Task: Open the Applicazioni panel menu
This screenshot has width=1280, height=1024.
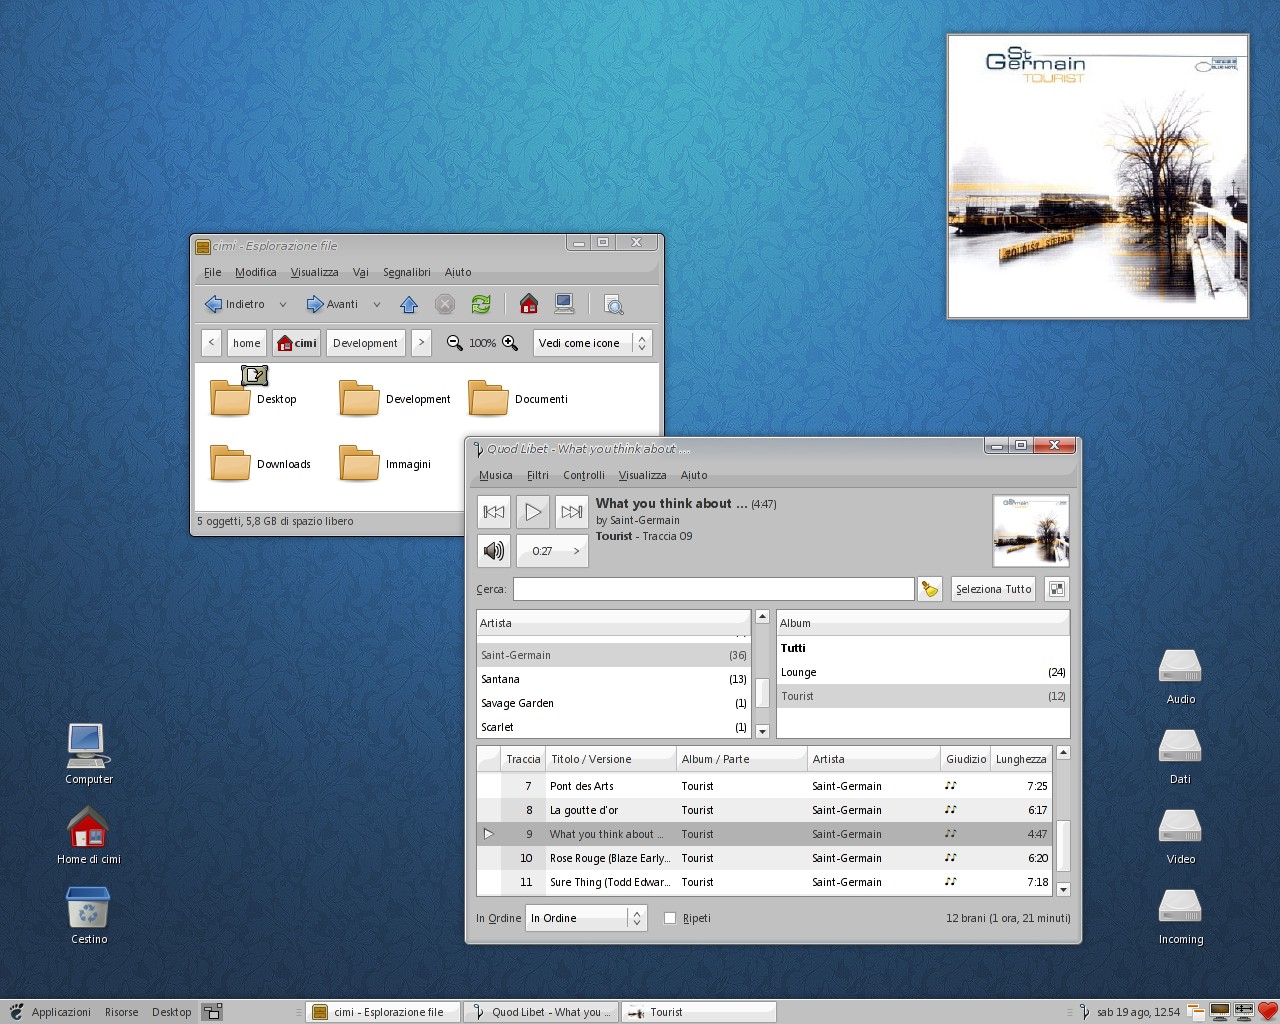Action: pyautogui.click(x=61, y=1012)
